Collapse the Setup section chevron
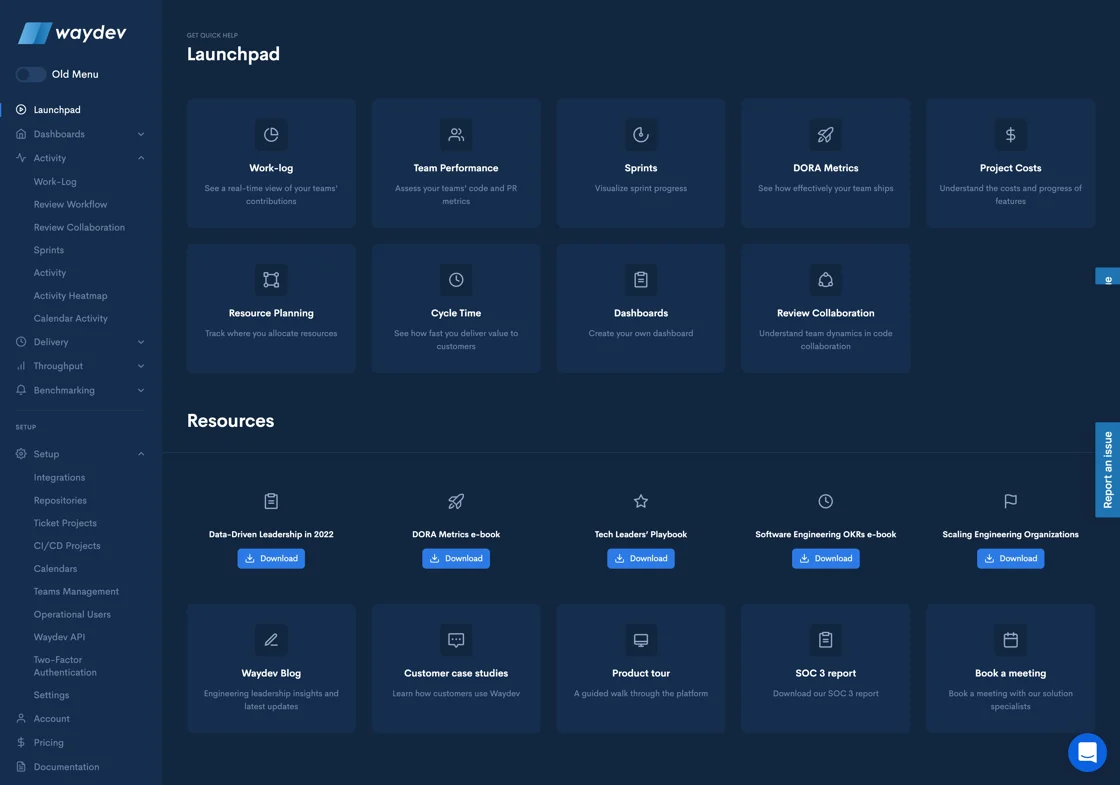This screenshot has width=1120, height=785. coord(141,454)
